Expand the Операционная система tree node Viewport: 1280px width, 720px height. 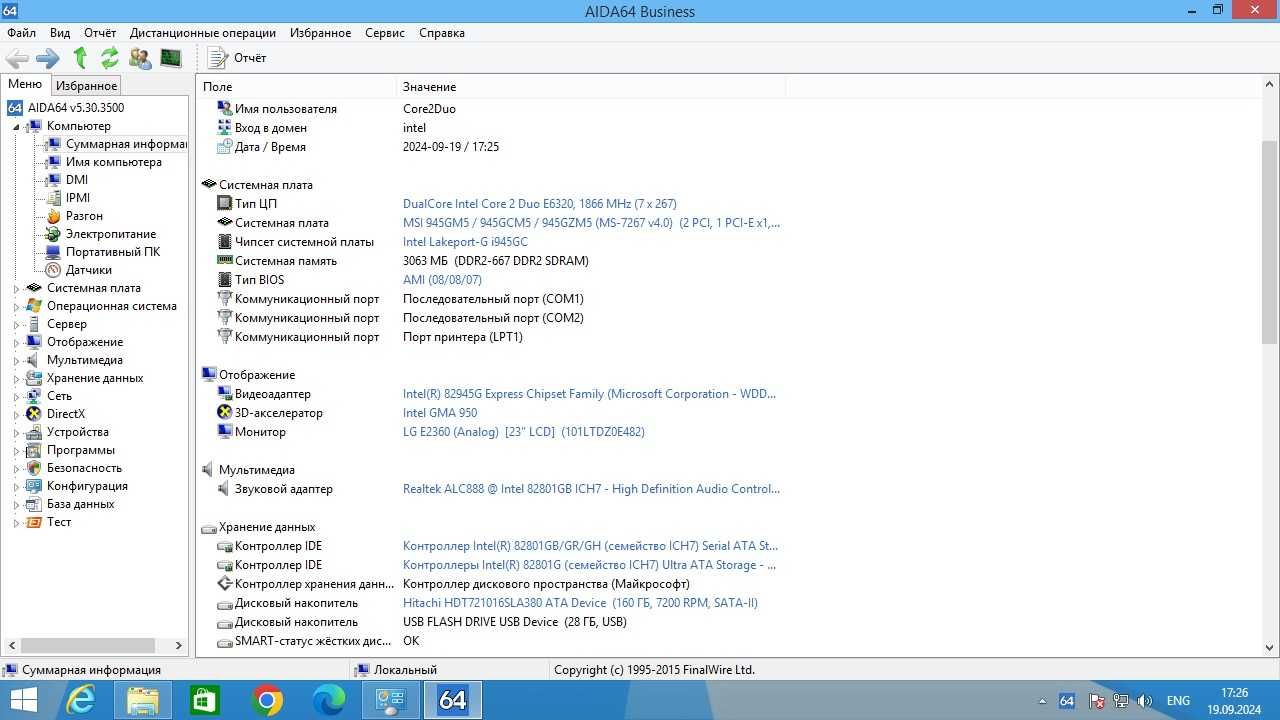pyautogui.click(x=16, y=306)
